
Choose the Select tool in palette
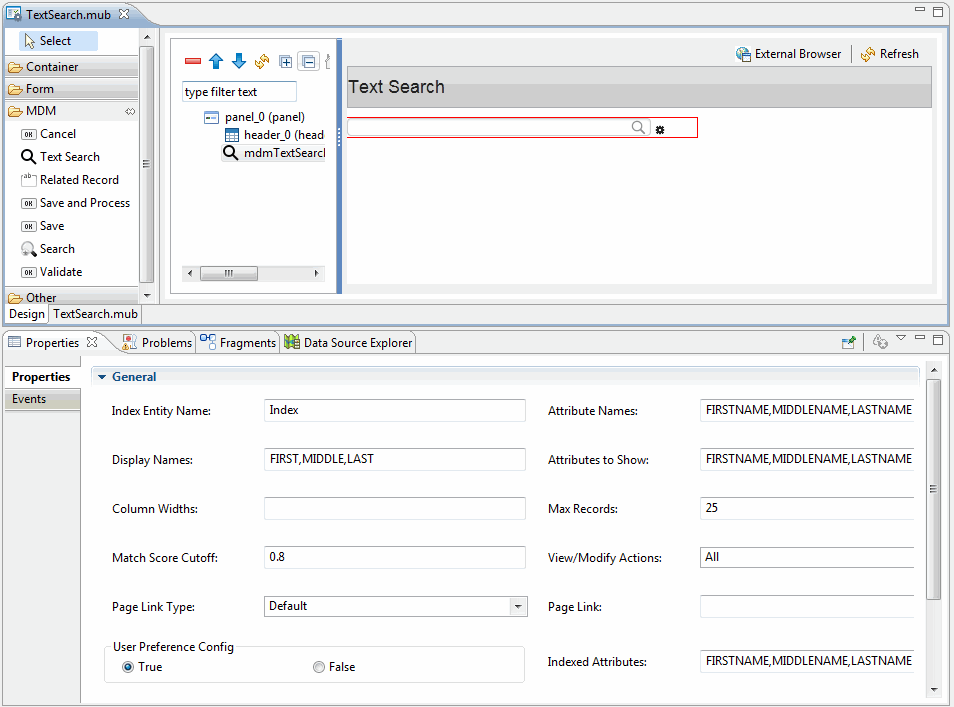tap(58, 41)
